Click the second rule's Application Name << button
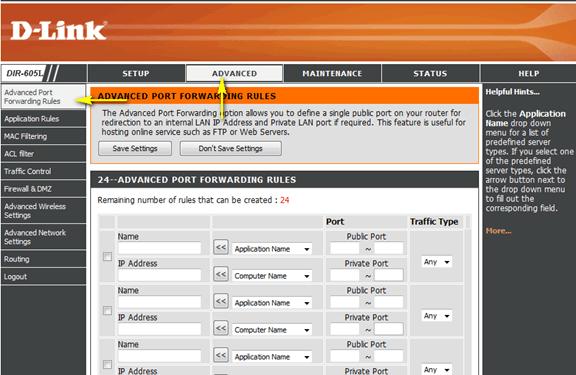 (221, 301)
